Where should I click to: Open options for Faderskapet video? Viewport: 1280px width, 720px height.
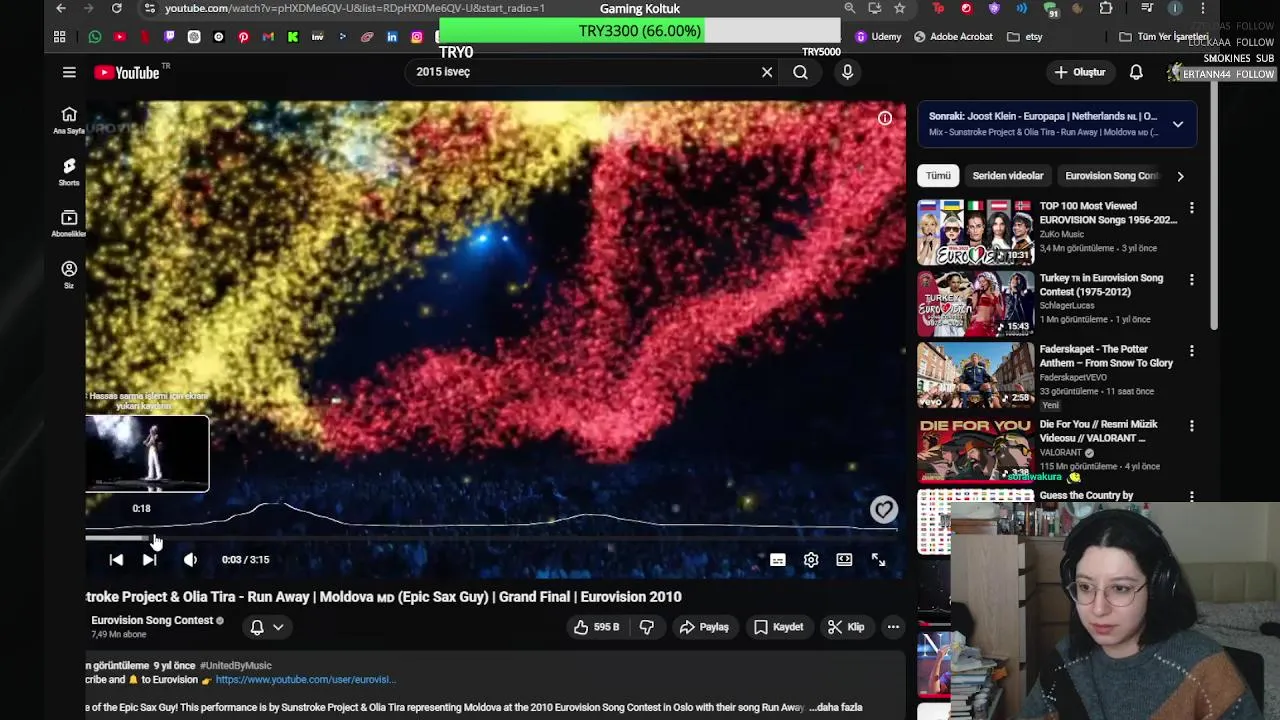point(1191,351)
